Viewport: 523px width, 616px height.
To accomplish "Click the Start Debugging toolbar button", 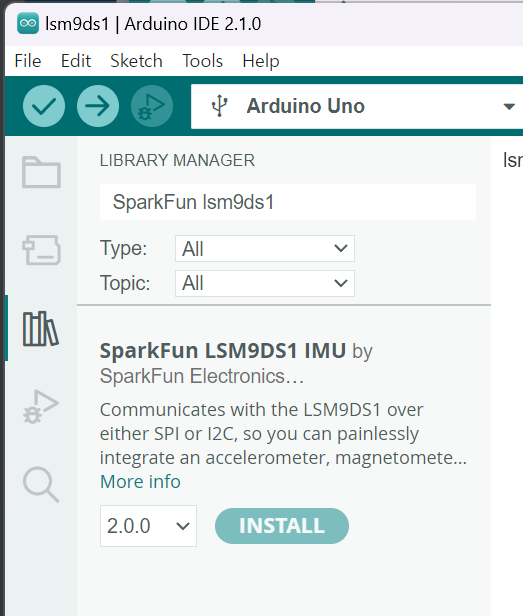I will pos(152,106).
